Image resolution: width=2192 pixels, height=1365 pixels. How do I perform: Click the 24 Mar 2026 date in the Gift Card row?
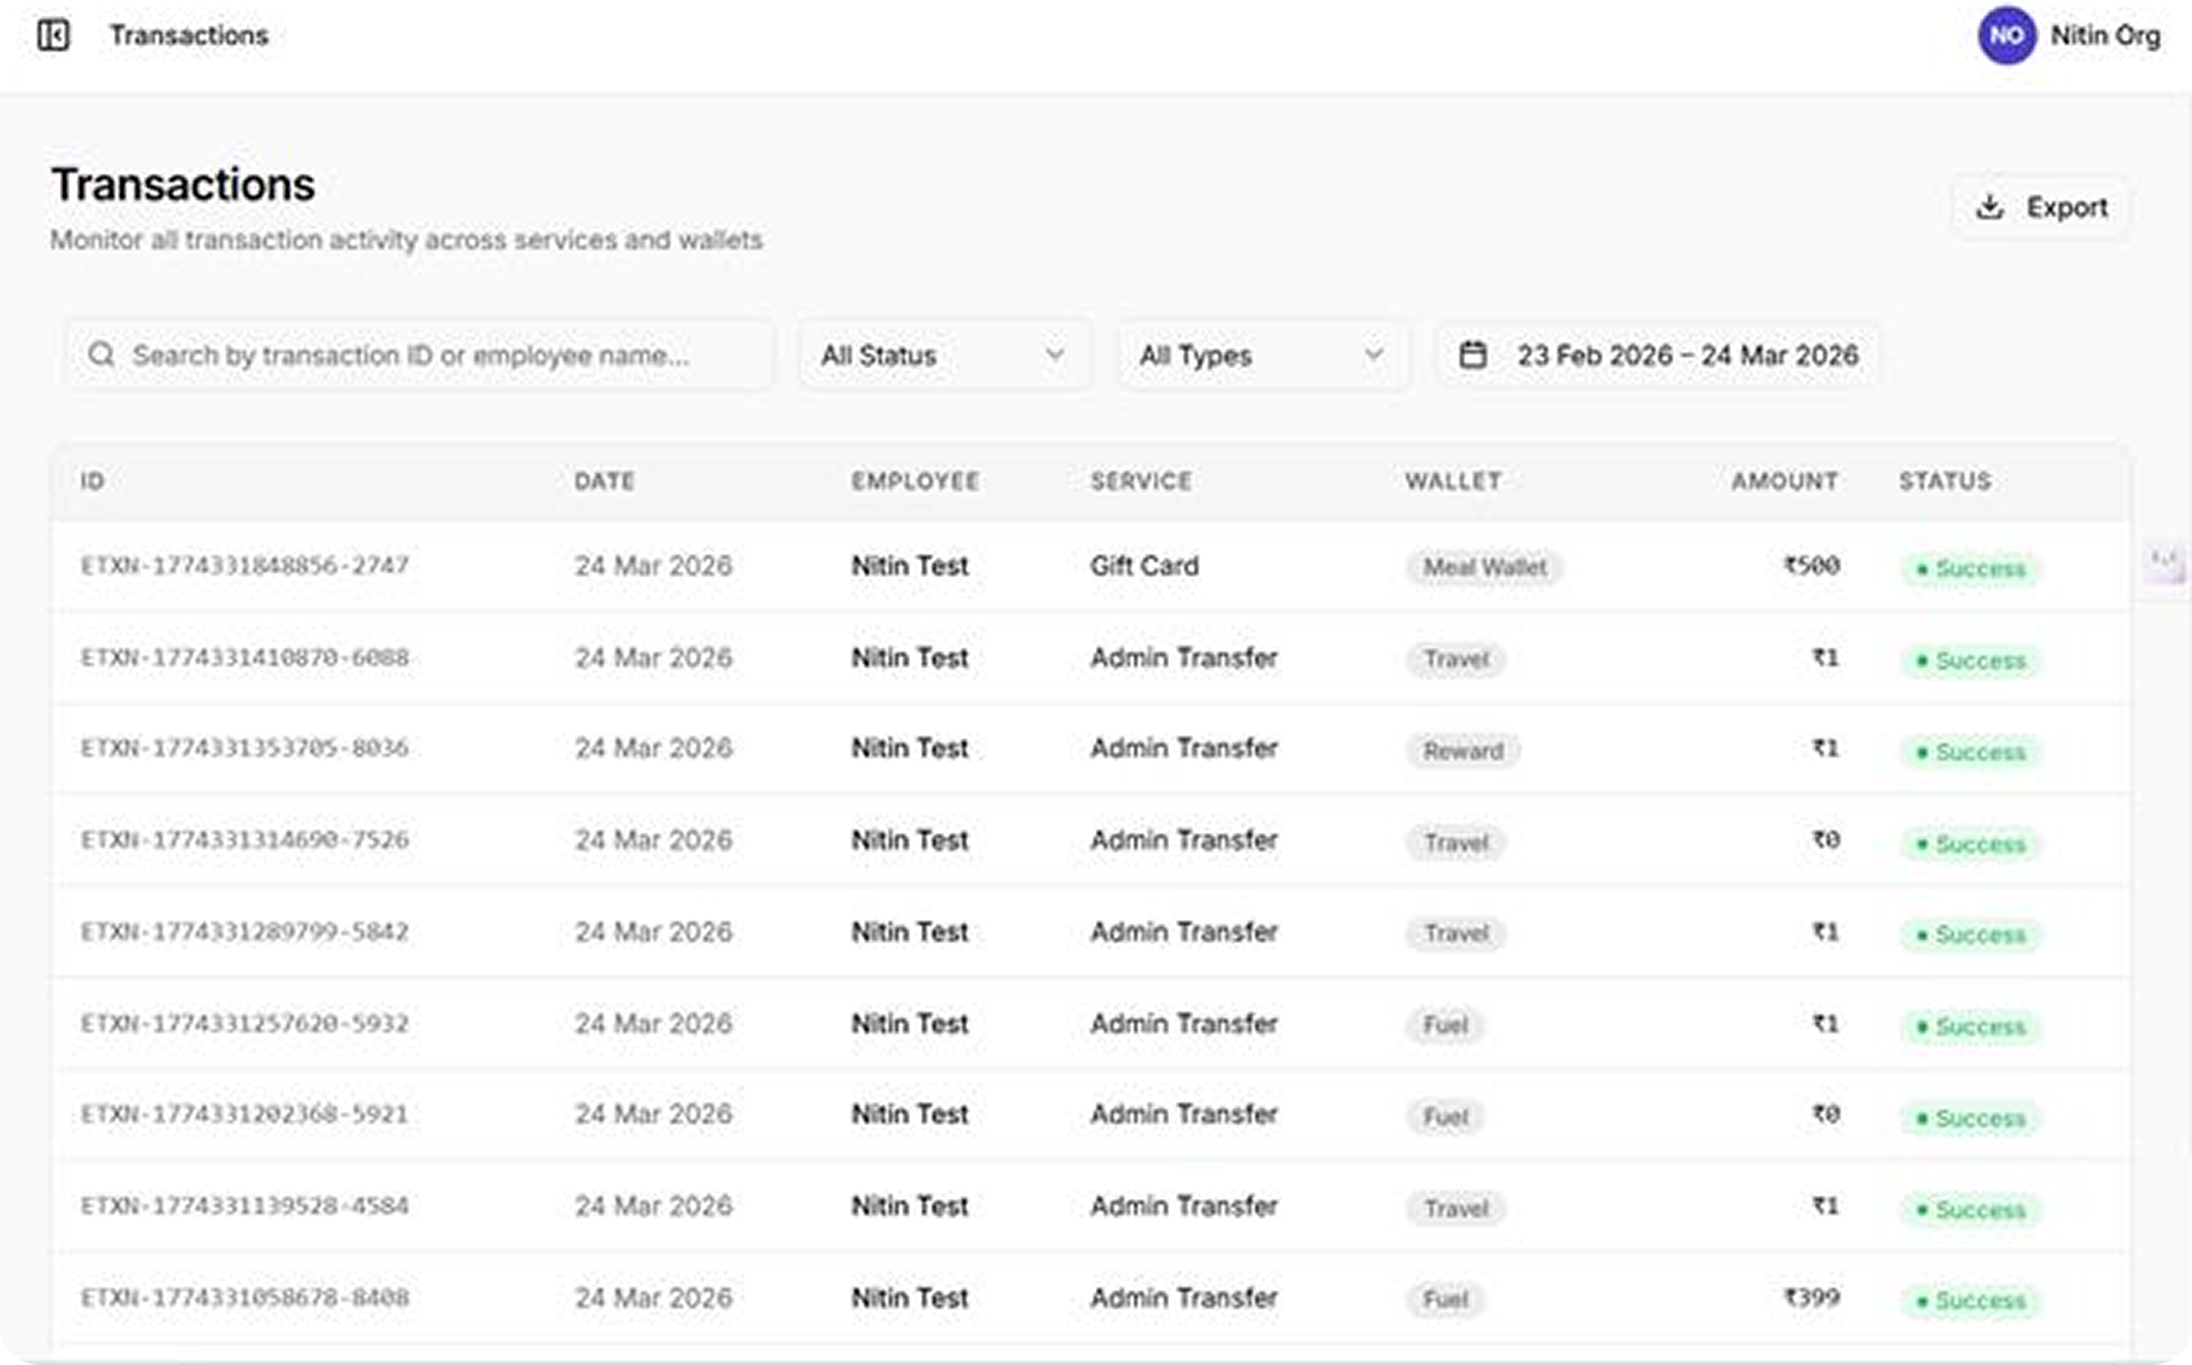pyautogui.click(x=653, y=566)
